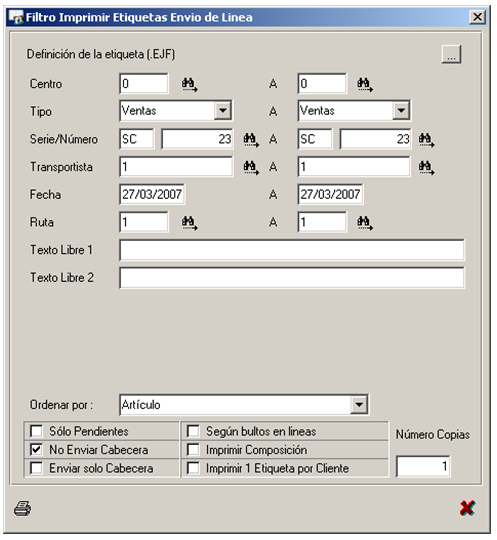Open the Ordenar por Artículo dropdown
The image size is (497, 540).
[359, 405]
